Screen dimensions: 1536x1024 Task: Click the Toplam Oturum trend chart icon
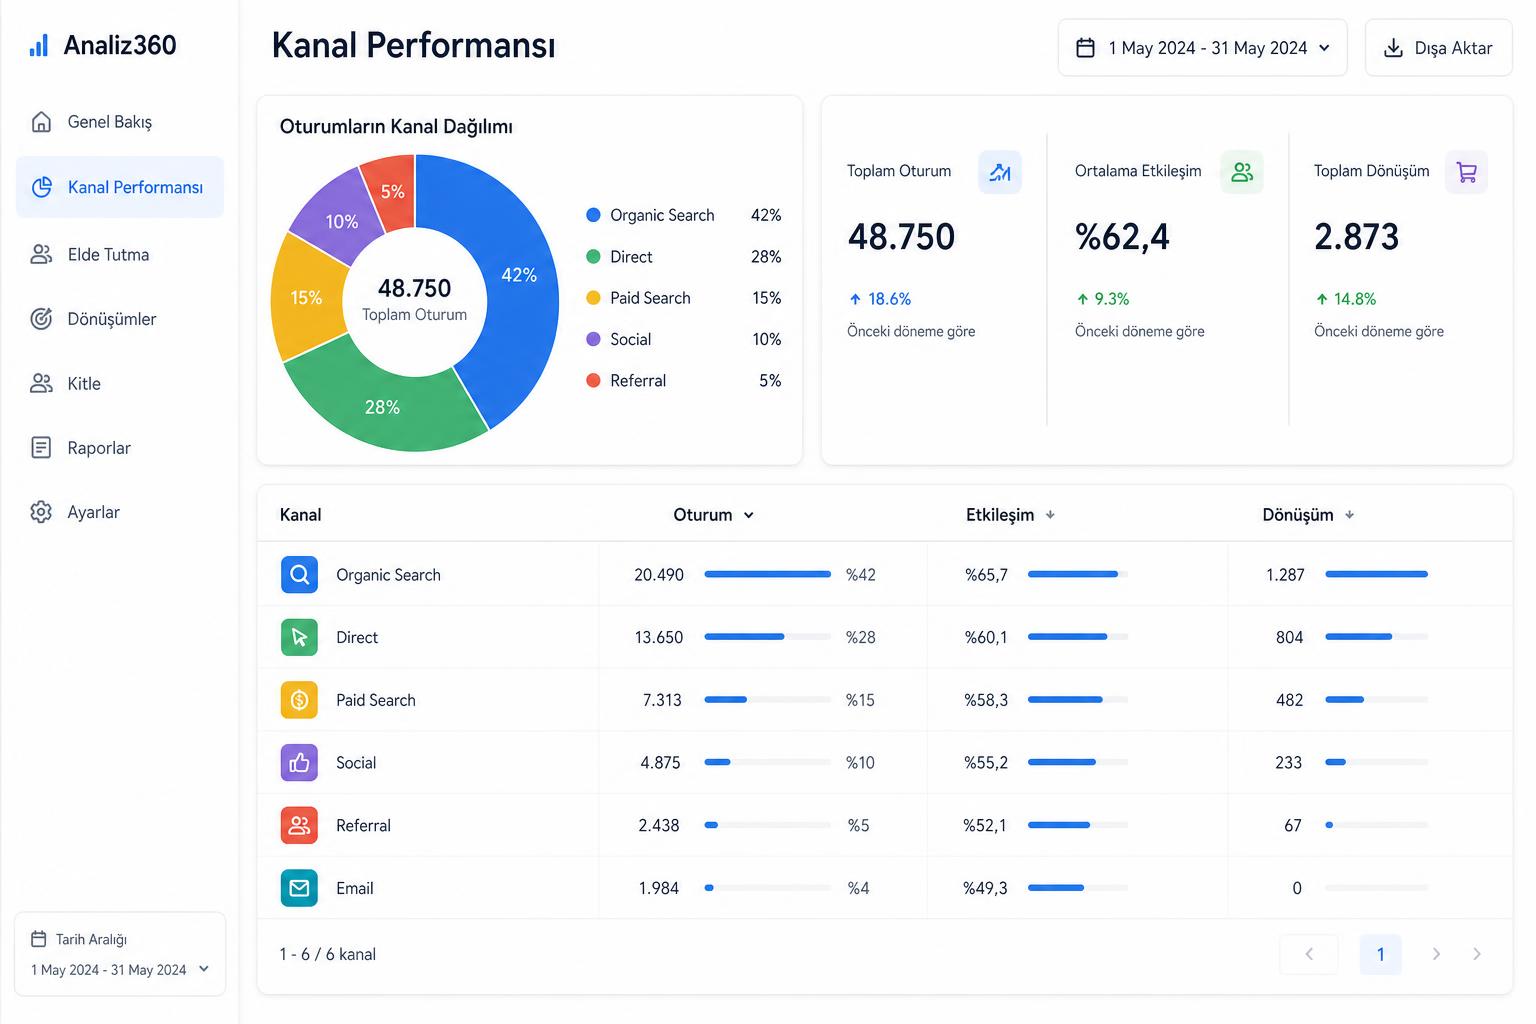pyautogui.click(x=1000, y=172)
